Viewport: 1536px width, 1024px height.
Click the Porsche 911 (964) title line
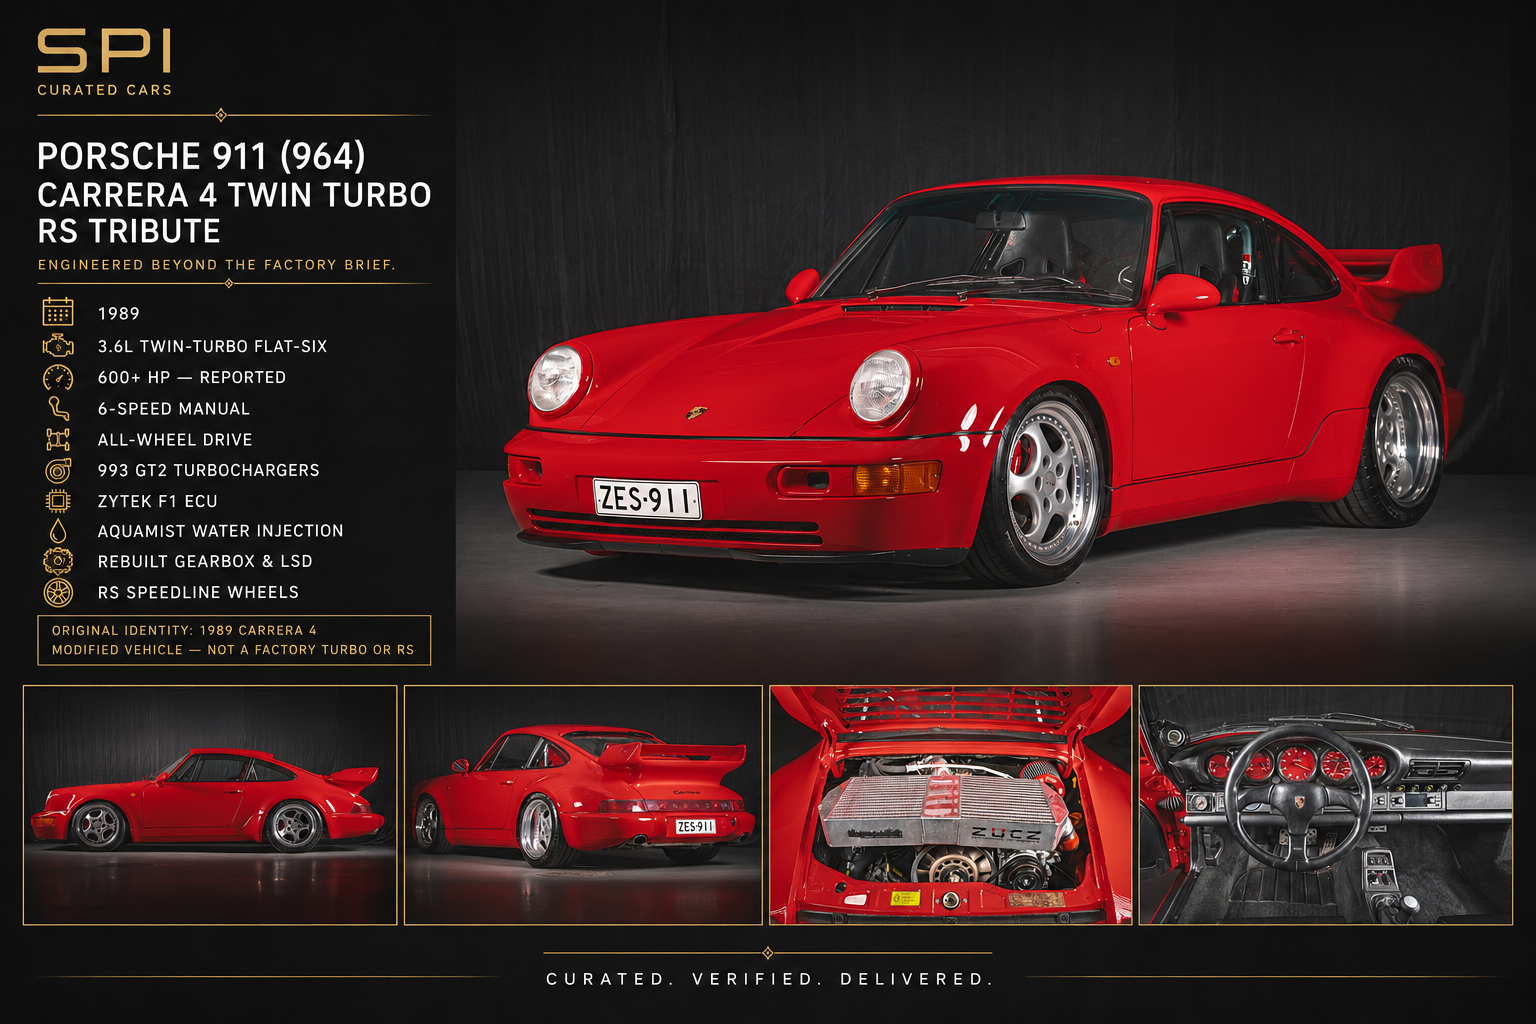(201, 157)
